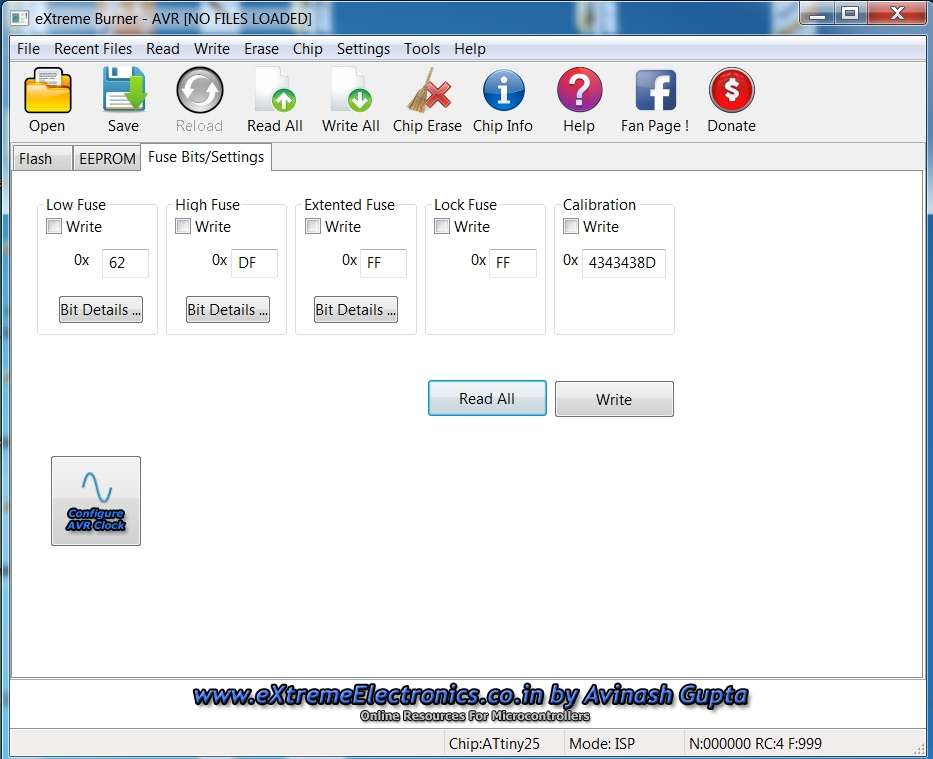
Task: Click the Open folder icon
Action: [48, 90]
